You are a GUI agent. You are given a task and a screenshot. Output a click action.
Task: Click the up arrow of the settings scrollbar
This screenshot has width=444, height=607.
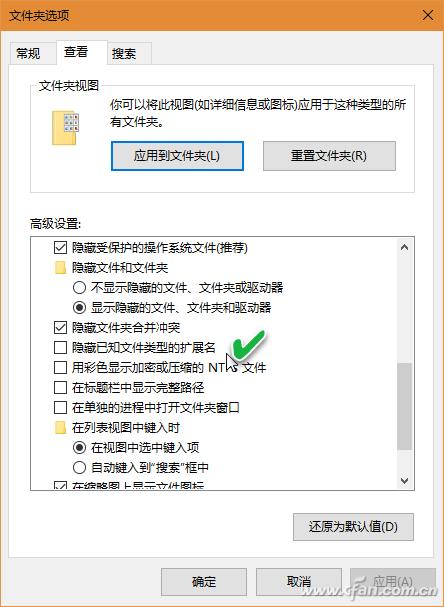pos(405,247)
